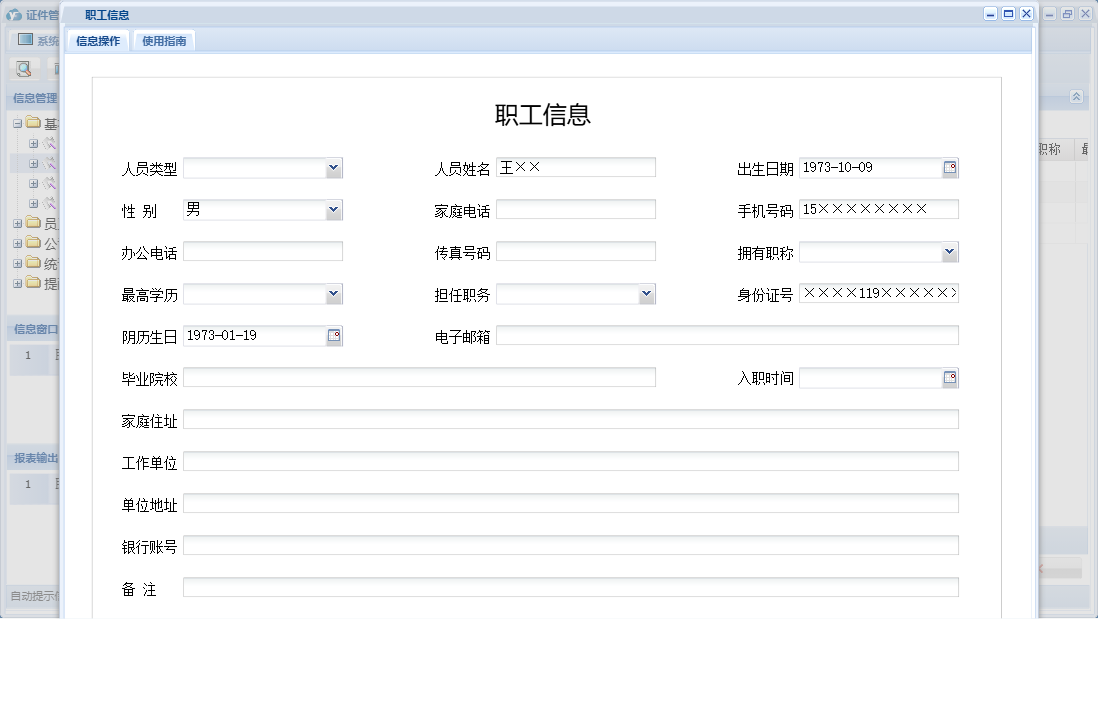The width and height of the screenshot is (1098, 725).
Task: Open the 性别 dropdown showing 男
Action: [x=333, y=209]
